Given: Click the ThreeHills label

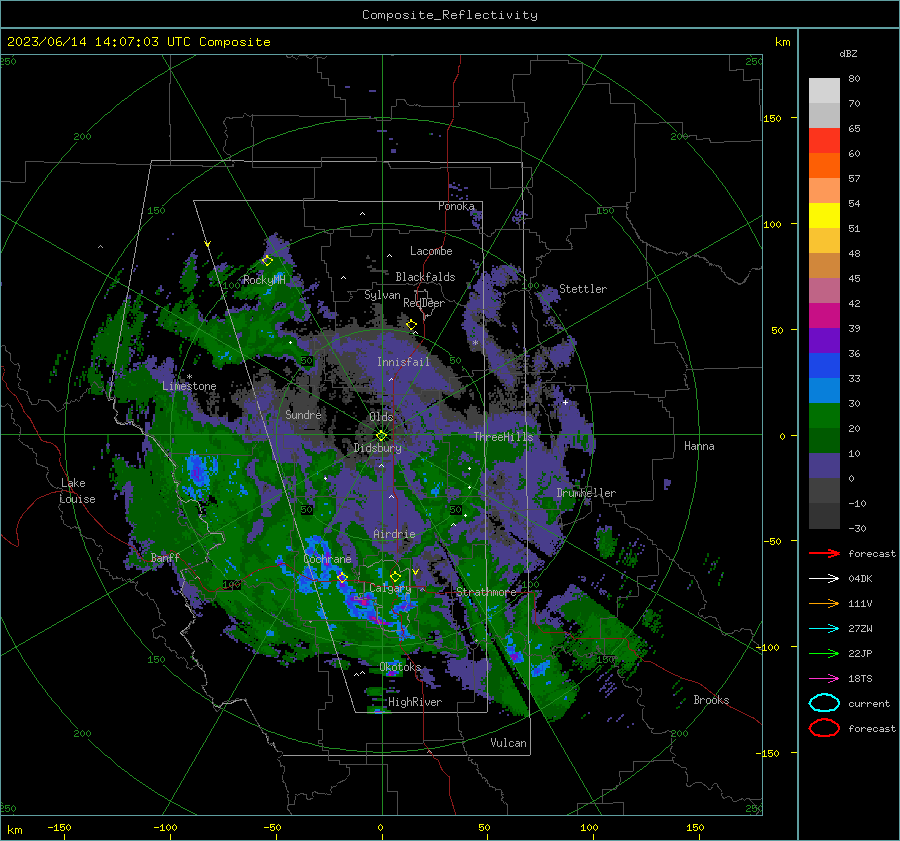Looking at the screenshot, I should 503,437.
